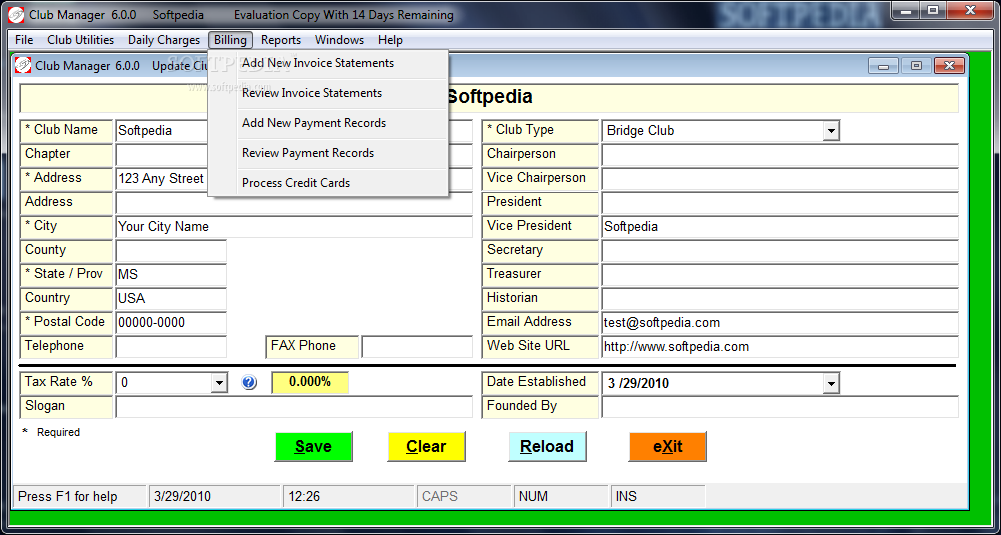Open the Date Established date picker
Screen dimensions: 1001x535
pyautogui.click(x=830, y=383)
